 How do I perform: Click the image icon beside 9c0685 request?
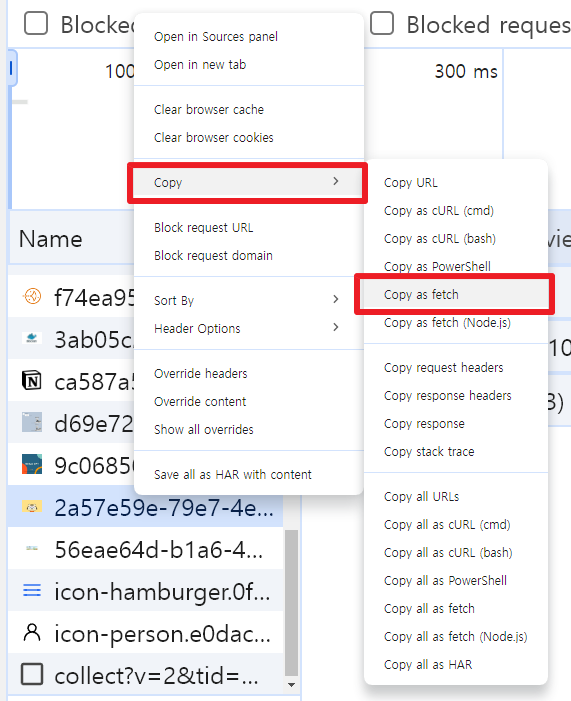32,464
